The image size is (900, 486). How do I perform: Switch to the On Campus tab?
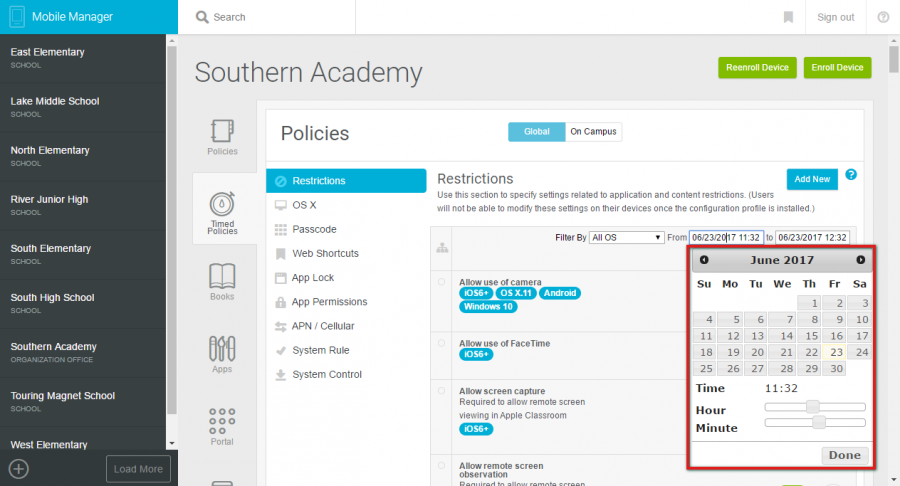click(593, 131)
